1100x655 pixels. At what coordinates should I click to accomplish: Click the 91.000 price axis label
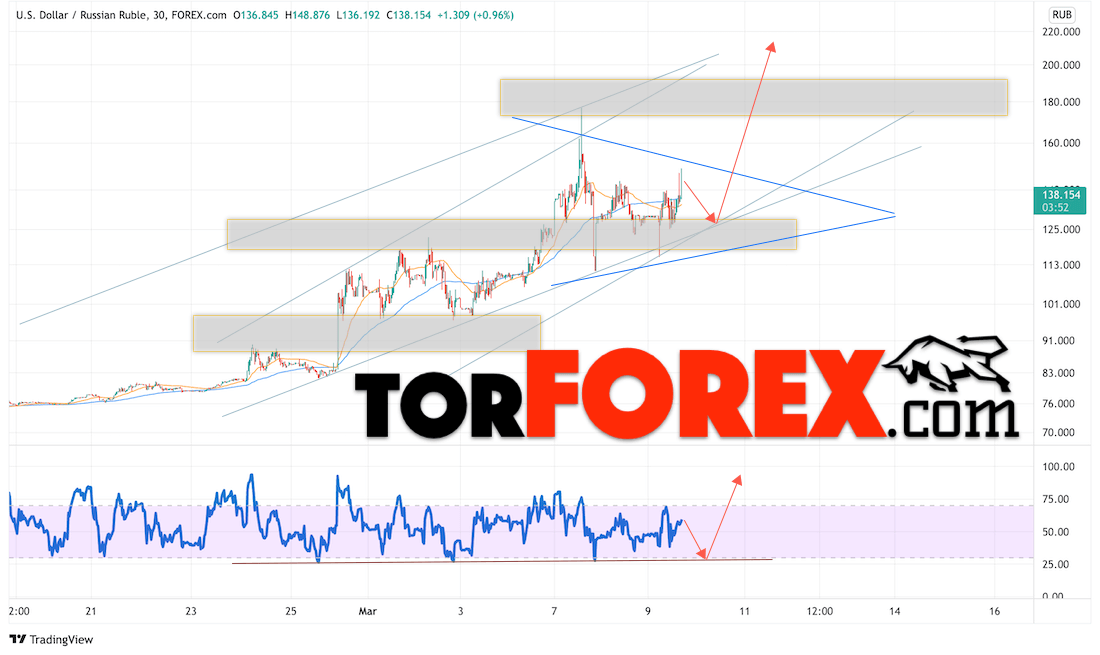[1059, 341]
